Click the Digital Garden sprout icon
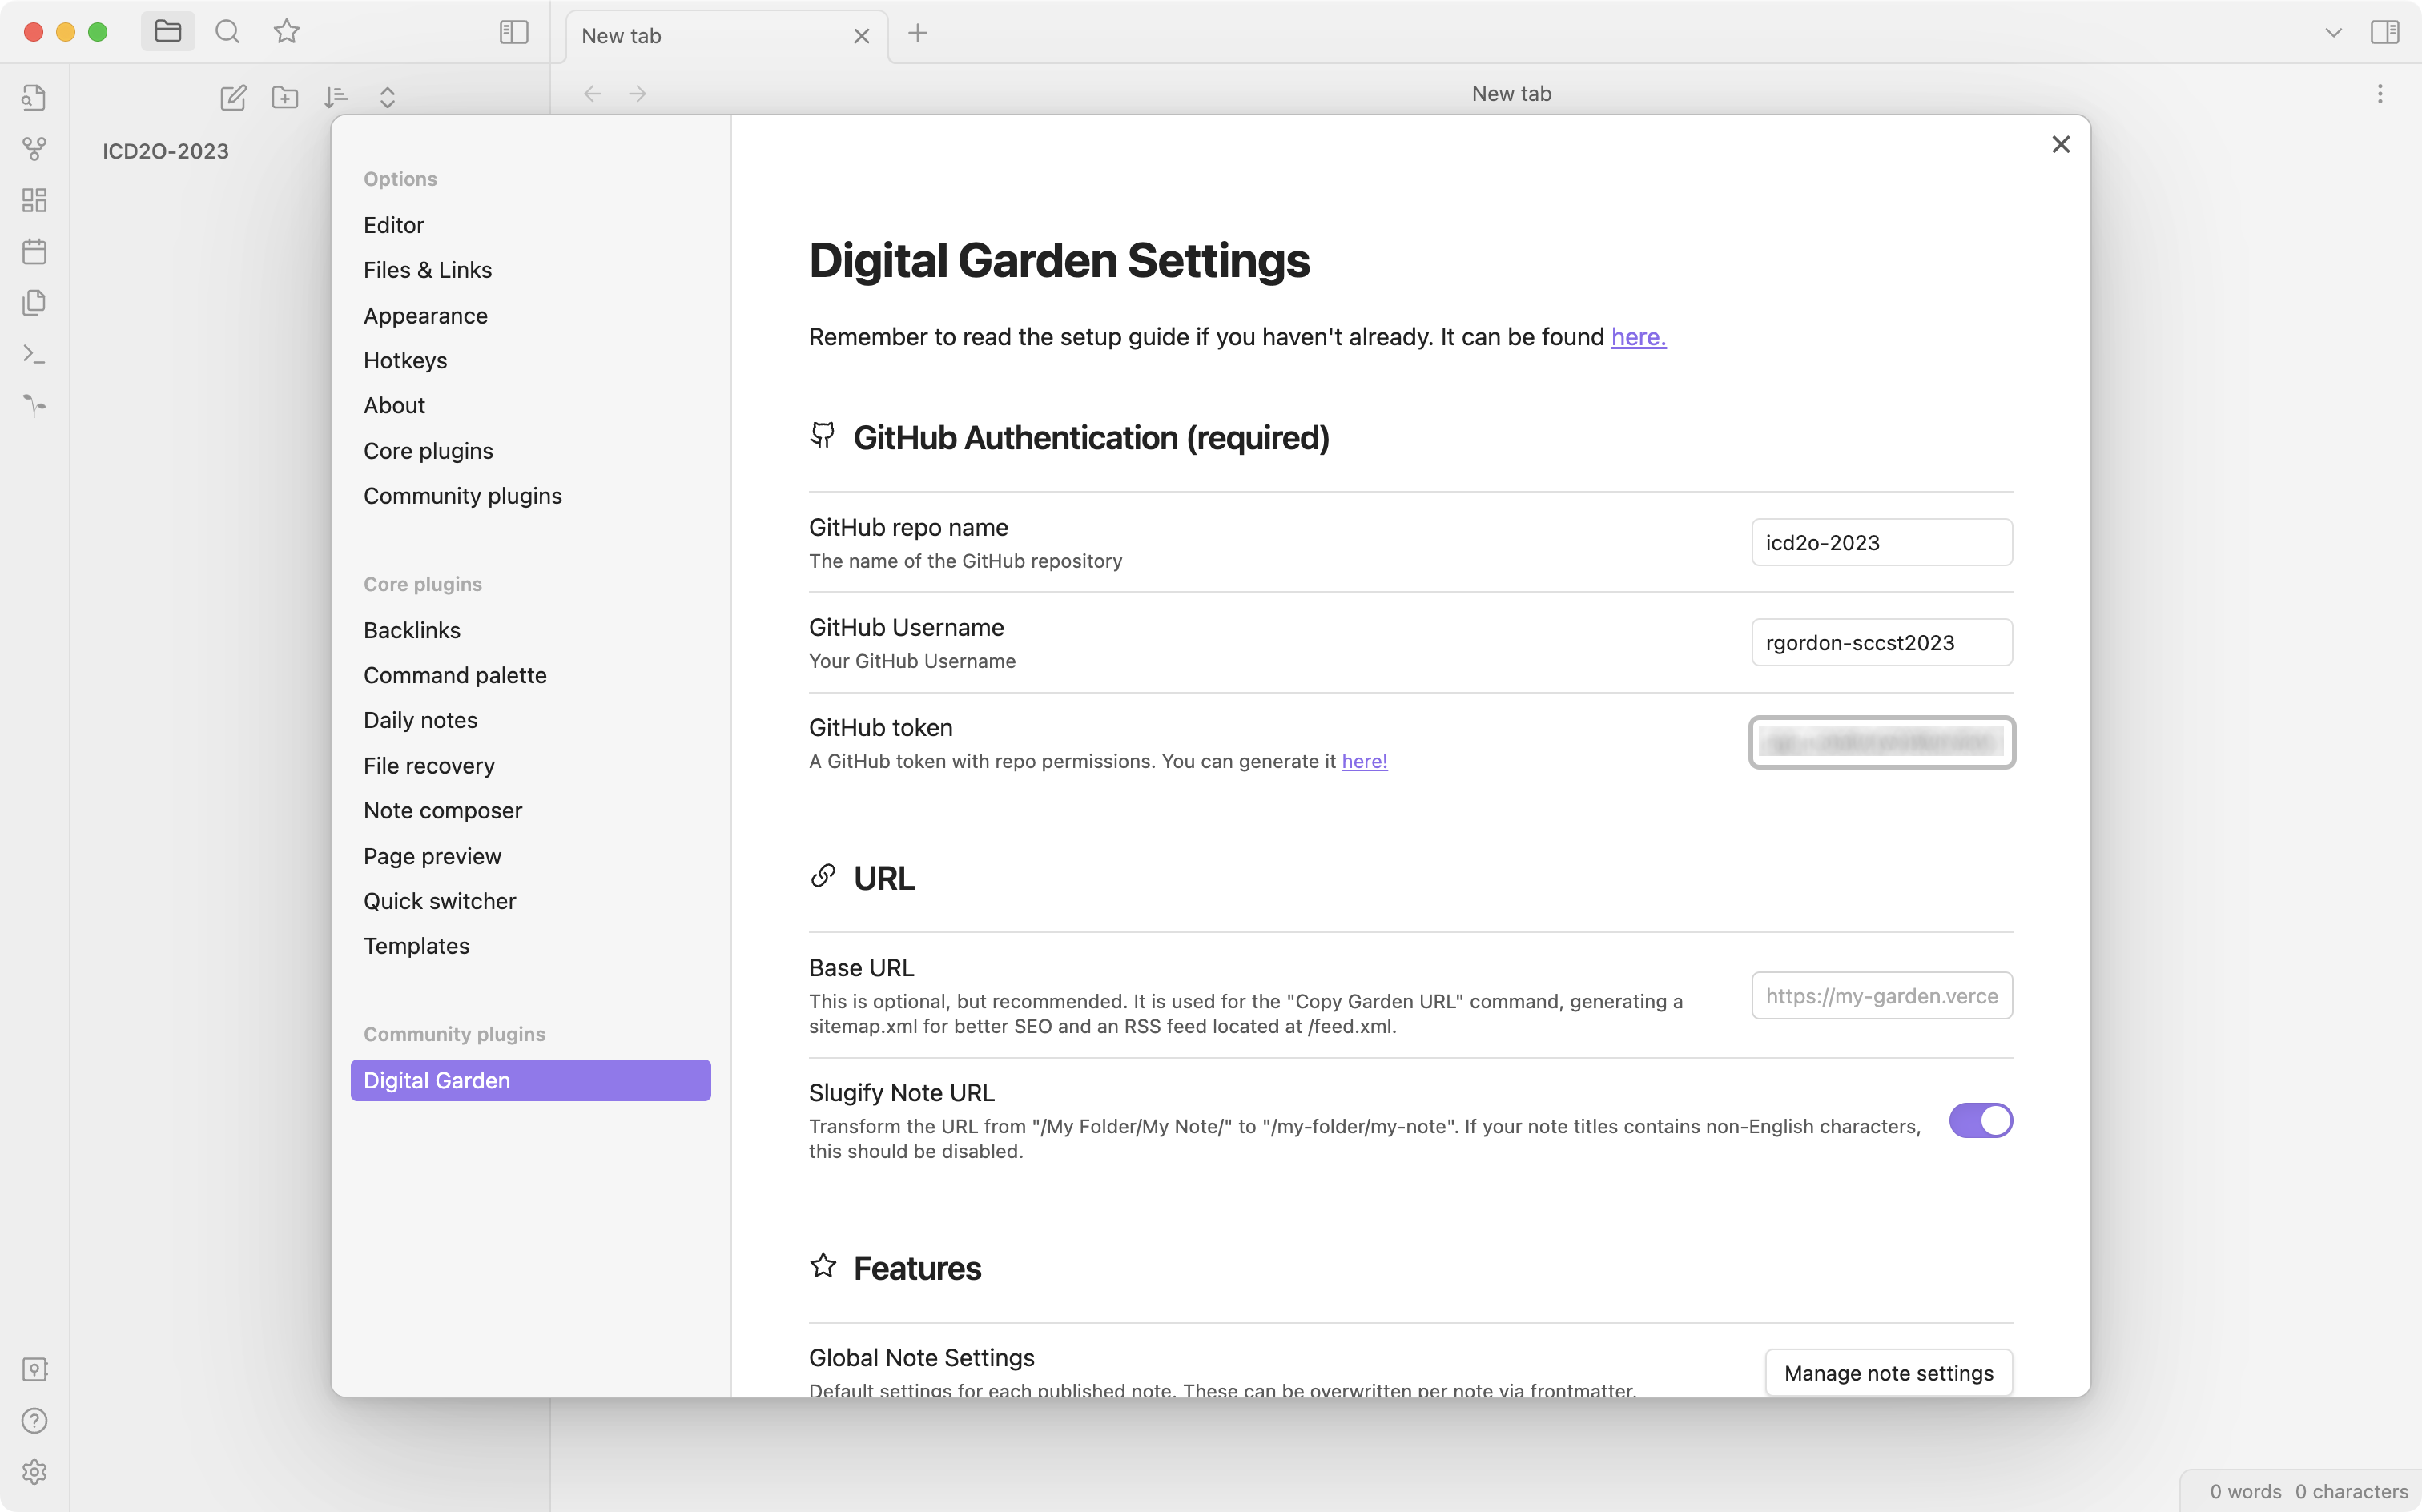Viewport: 2422px width, 1512px height. 34,405
